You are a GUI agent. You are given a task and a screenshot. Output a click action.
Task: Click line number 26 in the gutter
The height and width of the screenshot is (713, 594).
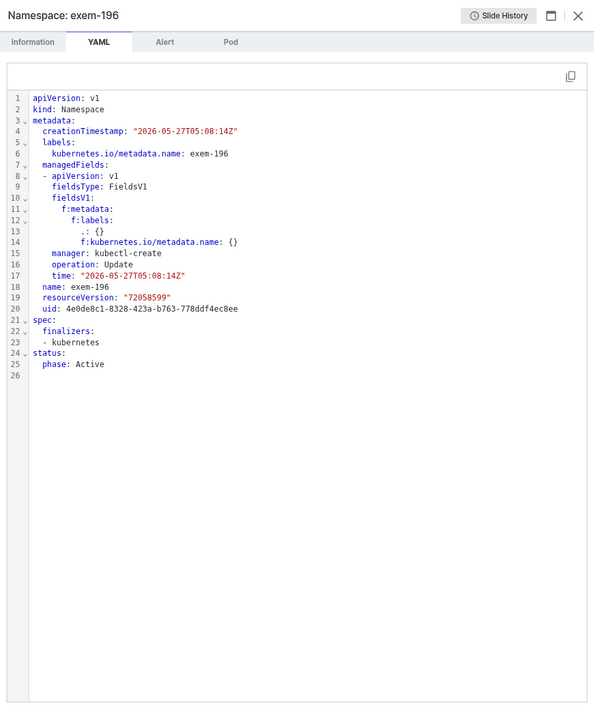click(15, 376)
